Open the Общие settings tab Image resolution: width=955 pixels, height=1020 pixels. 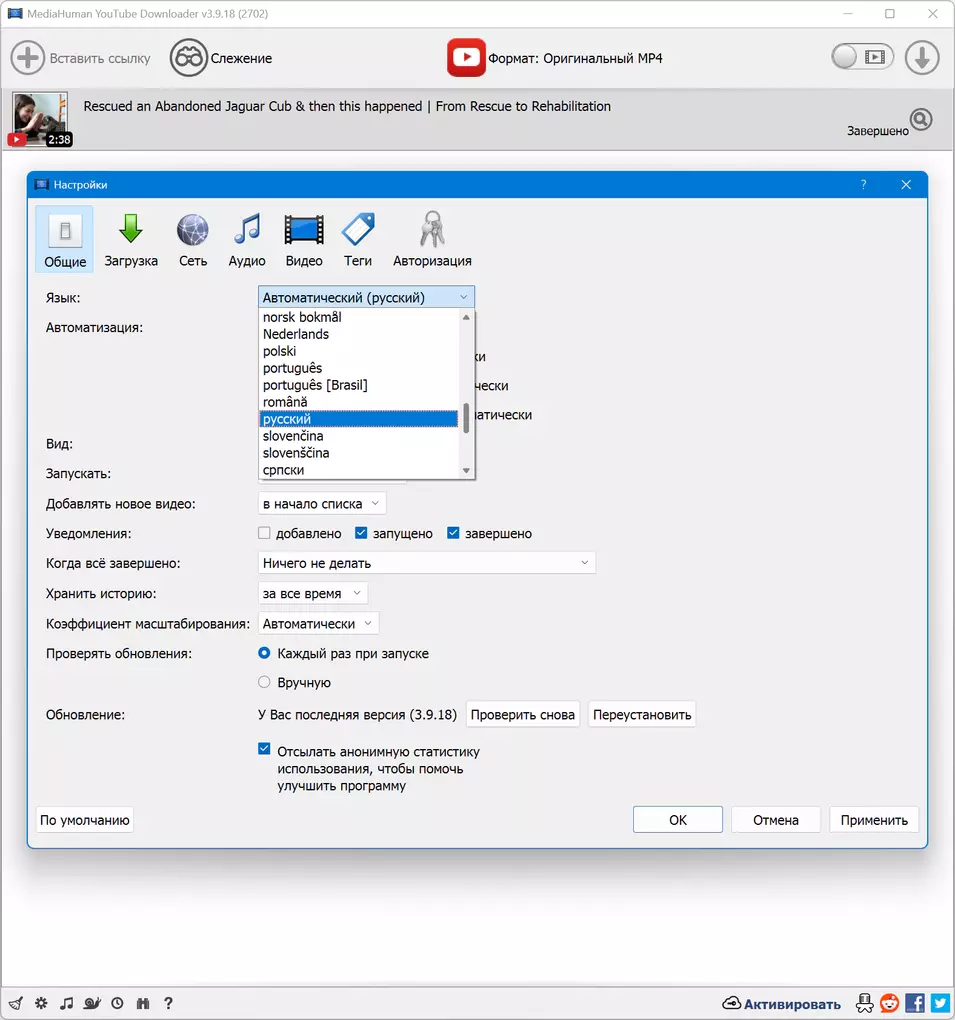click(65, 239)
